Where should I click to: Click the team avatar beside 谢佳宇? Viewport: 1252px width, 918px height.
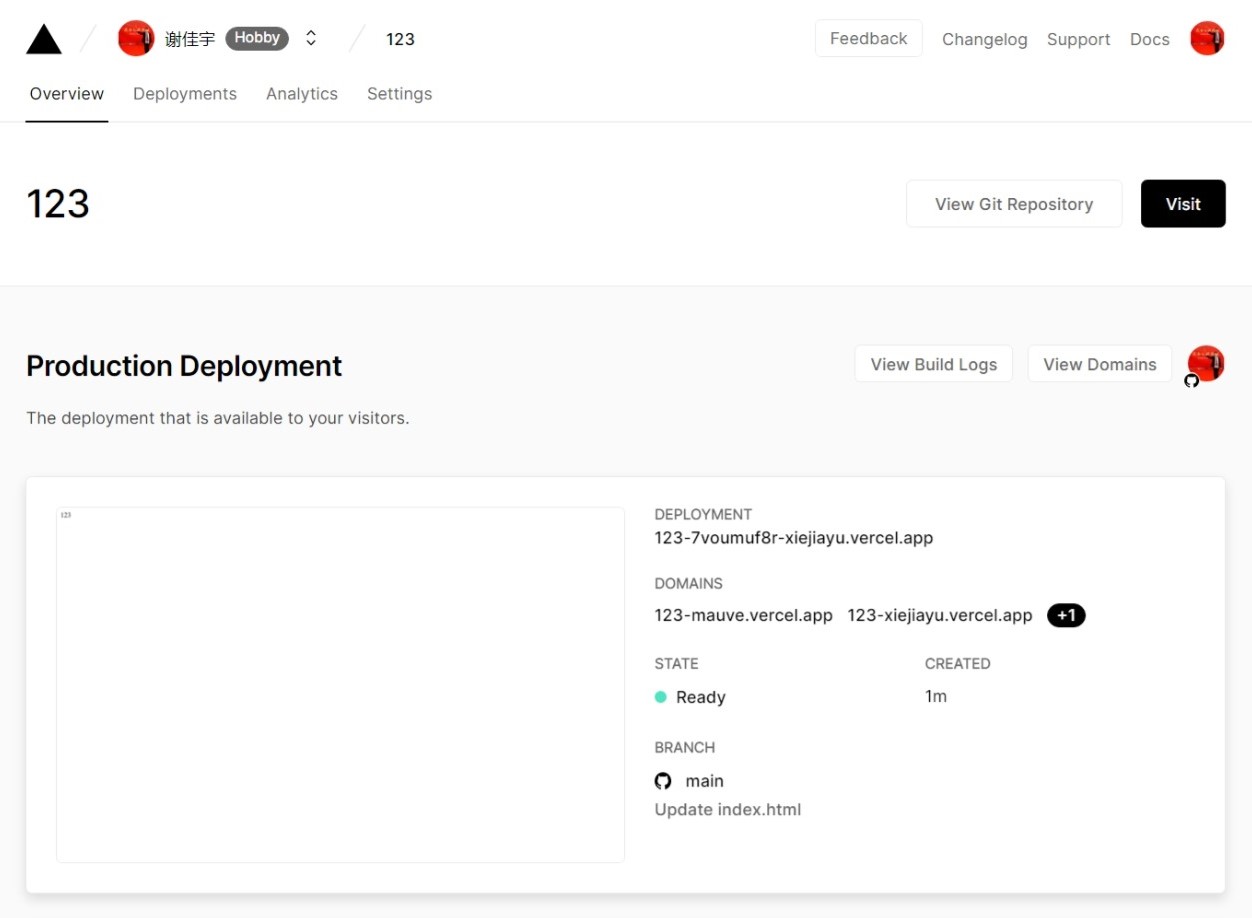(136, 39)
